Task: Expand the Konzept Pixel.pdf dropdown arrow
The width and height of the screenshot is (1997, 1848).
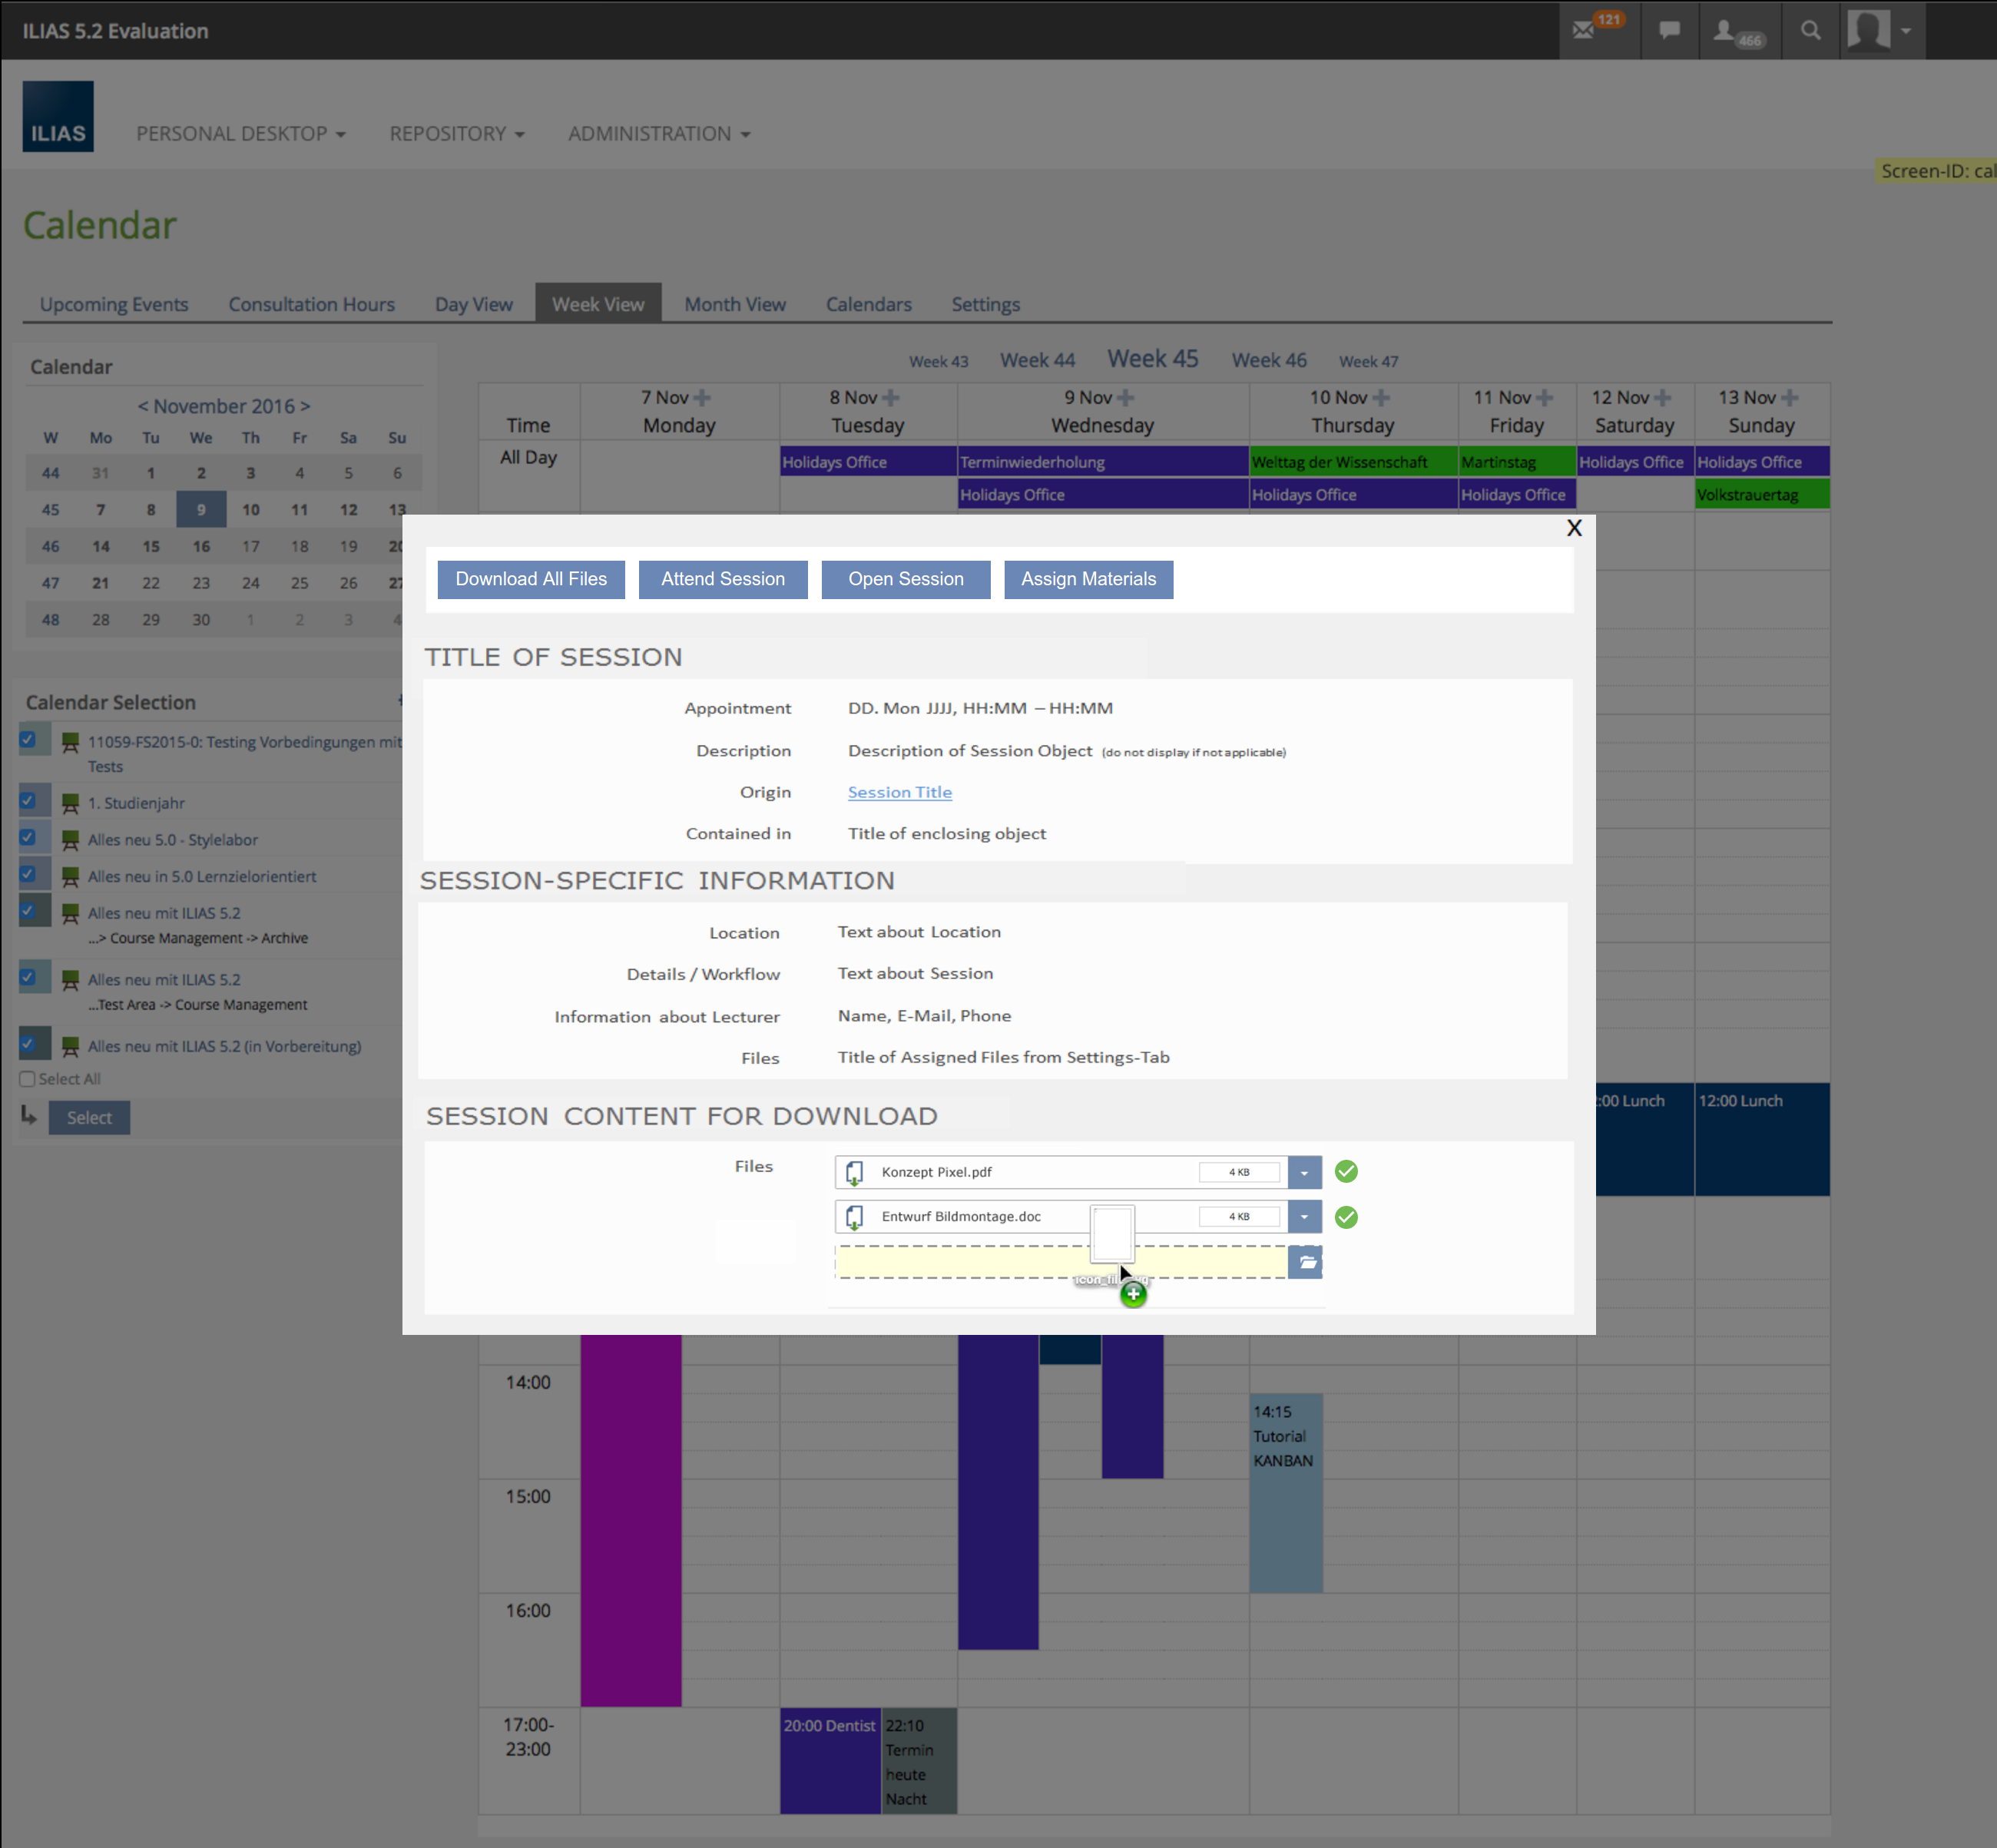Action: tap(1304, 1172)
